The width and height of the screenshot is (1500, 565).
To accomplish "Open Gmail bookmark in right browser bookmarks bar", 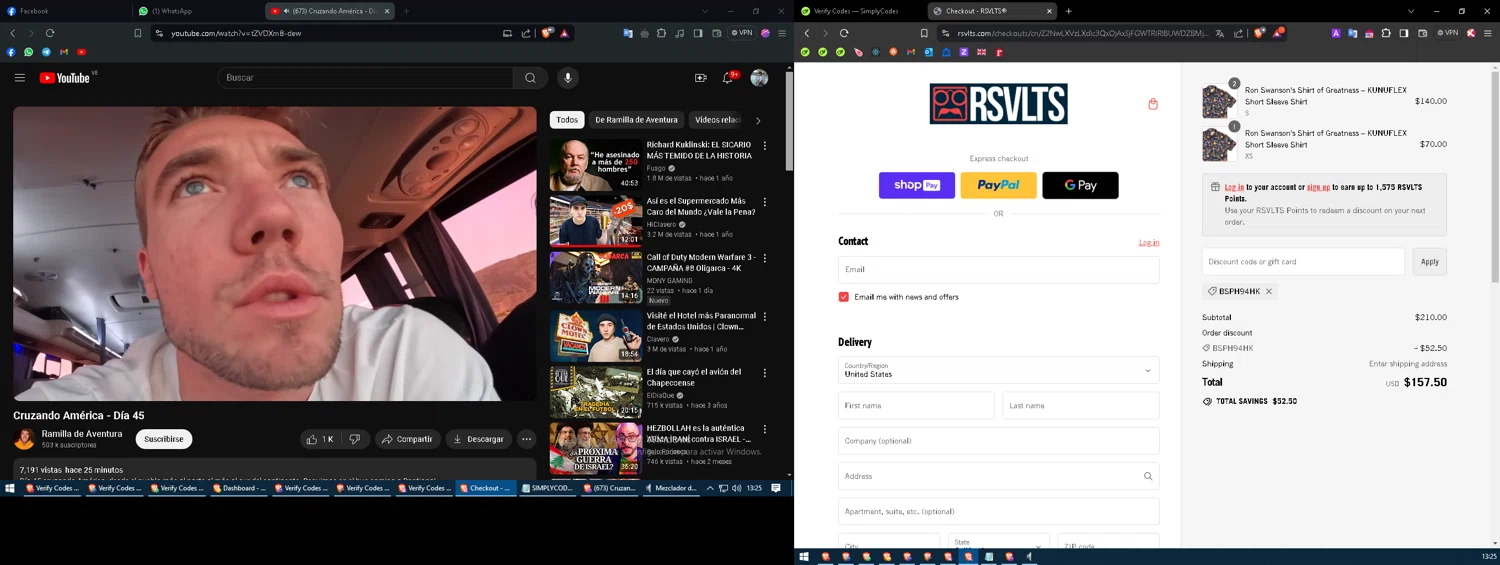I will click(912, 52).
